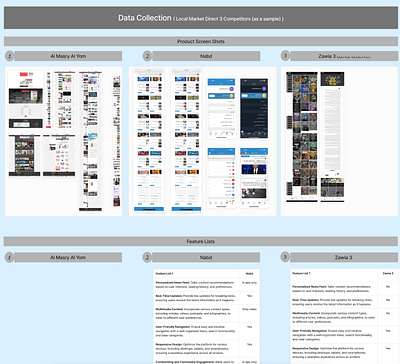Select the Zawia 3 column header in feature table
The image size is (400, 364).
click(388, 273)
